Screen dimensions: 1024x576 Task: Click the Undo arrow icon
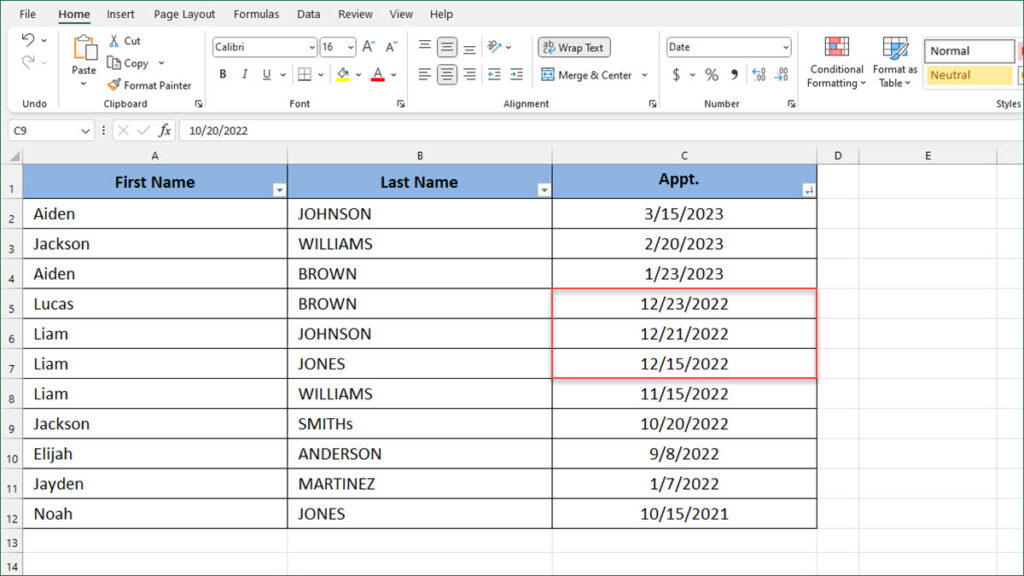pyautogui.click(x=30, y=38)
